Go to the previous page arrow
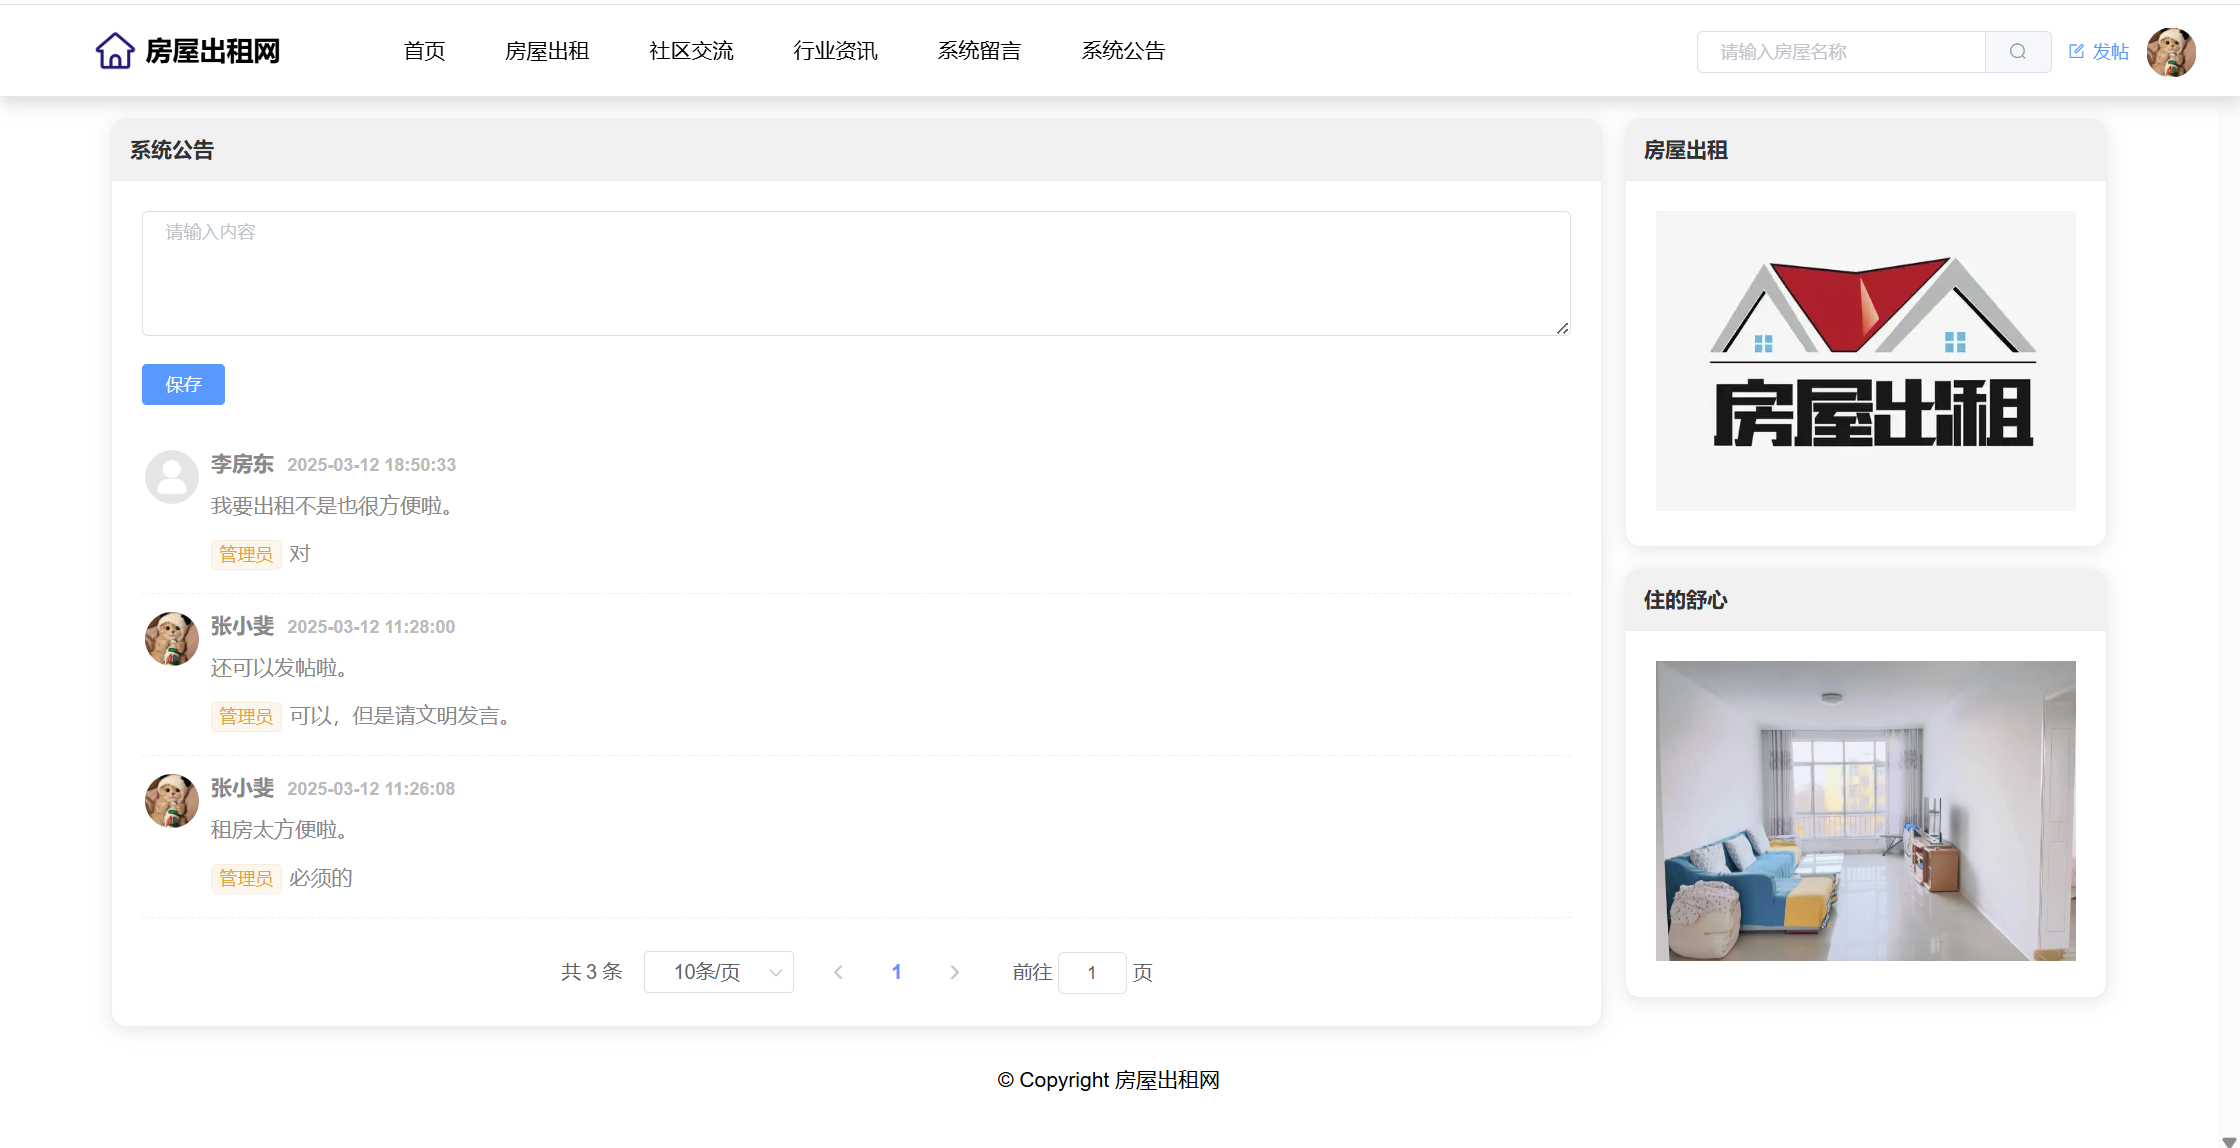Screen dimensions: 2240x1148 coord(838,972)
